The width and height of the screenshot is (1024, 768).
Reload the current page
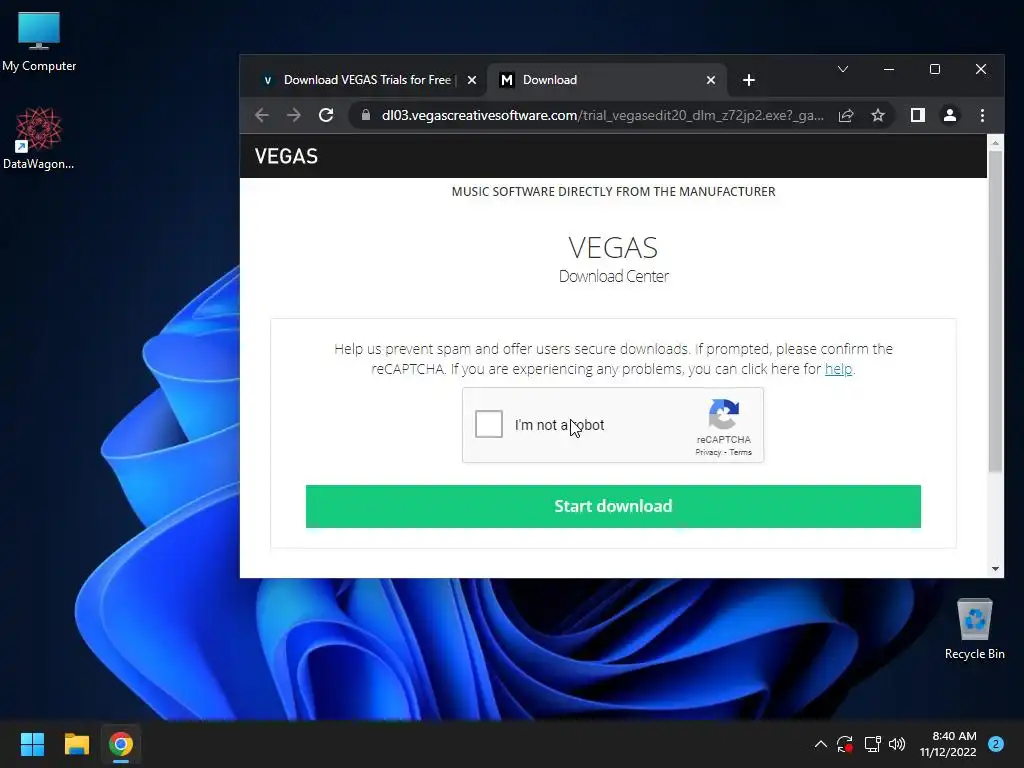click(x=326, y=116)
